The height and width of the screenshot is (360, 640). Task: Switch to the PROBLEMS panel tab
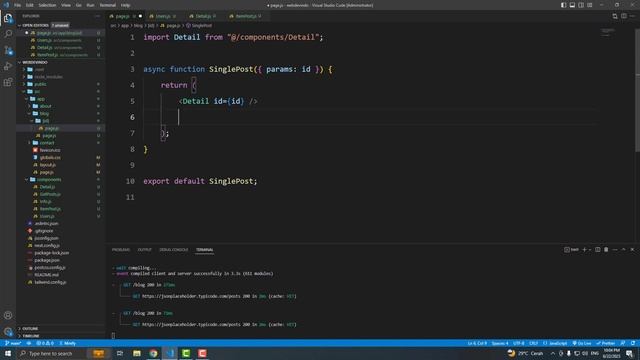coord(121,249)
